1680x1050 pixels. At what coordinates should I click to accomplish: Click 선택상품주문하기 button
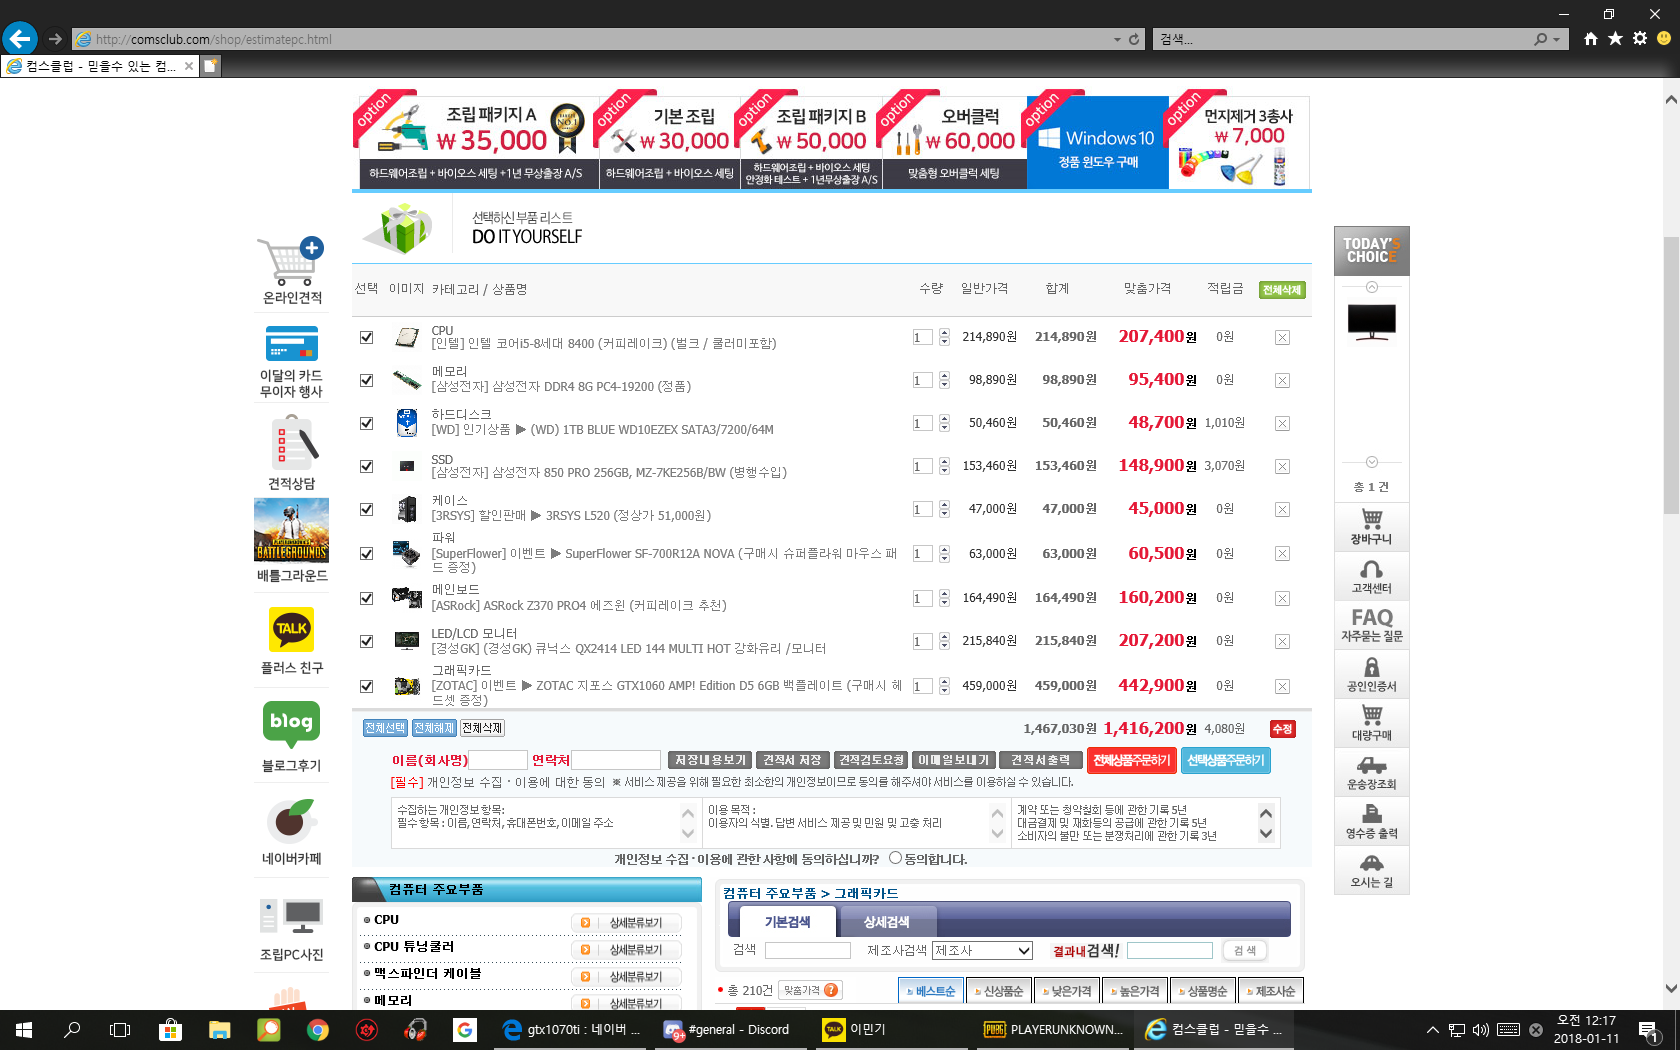1226,761
